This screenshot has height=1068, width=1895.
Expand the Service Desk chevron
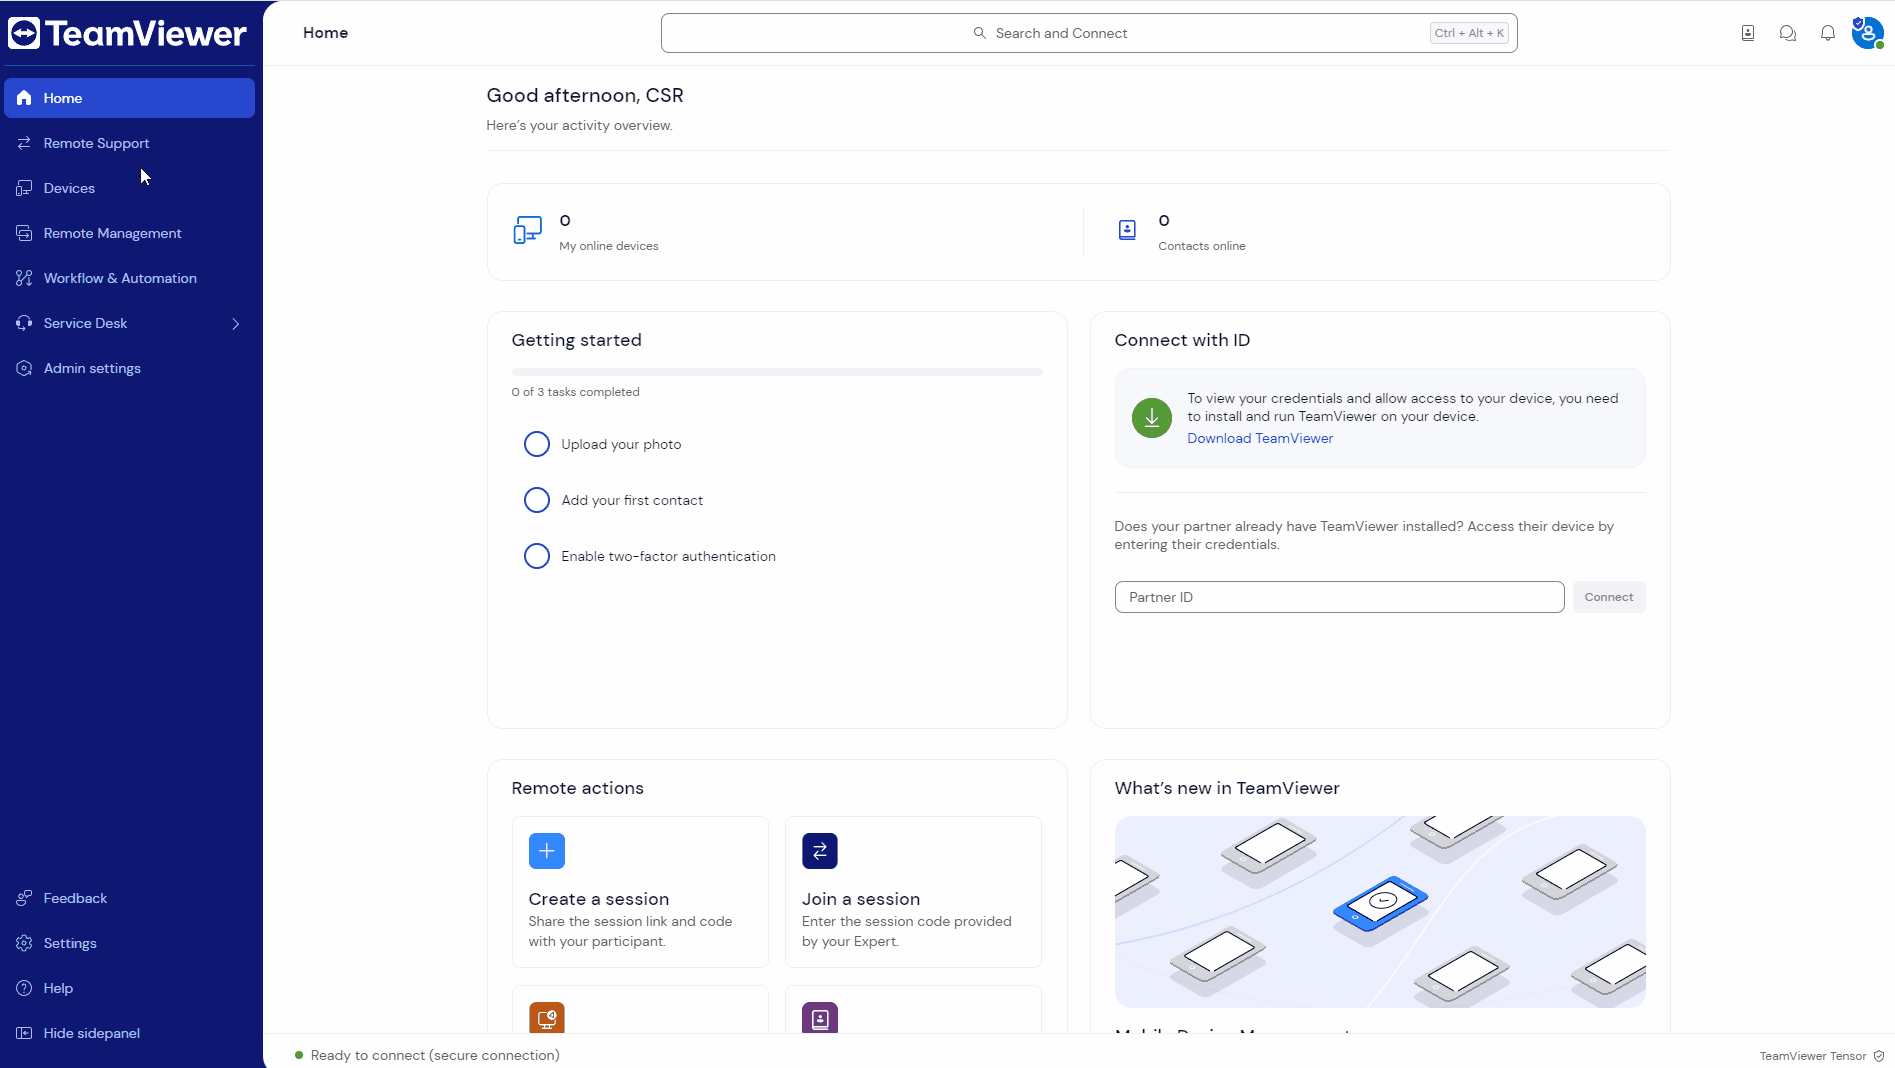tap(236, 324)
